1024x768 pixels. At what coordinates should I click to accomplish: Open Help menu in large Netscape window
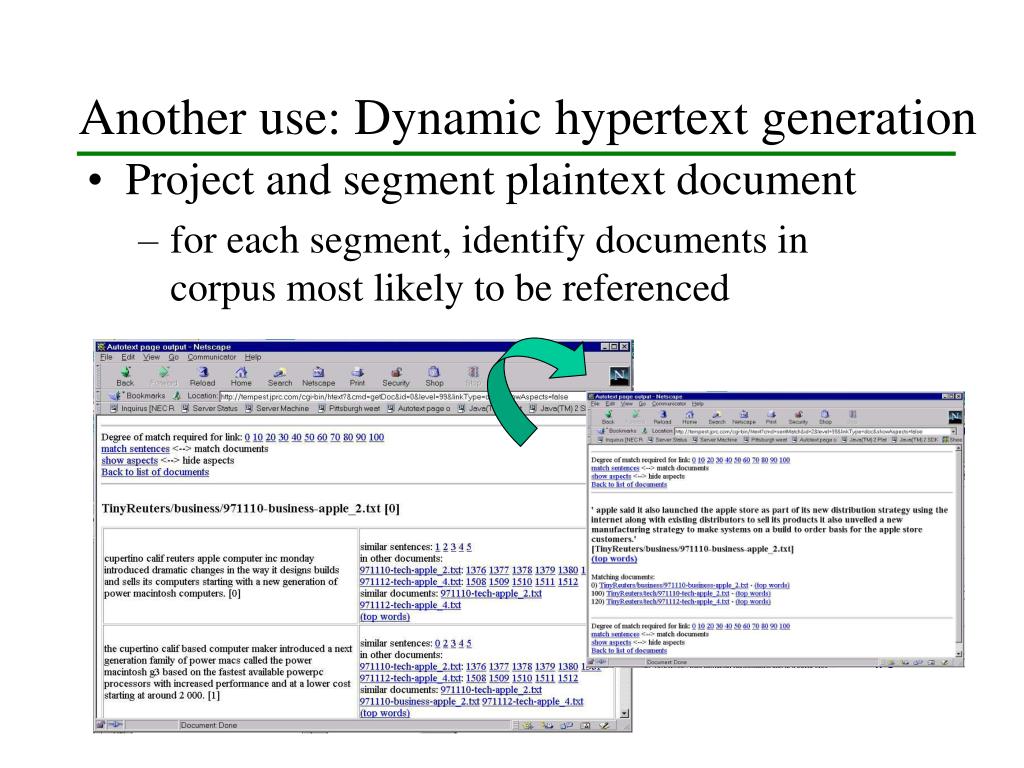253,357
